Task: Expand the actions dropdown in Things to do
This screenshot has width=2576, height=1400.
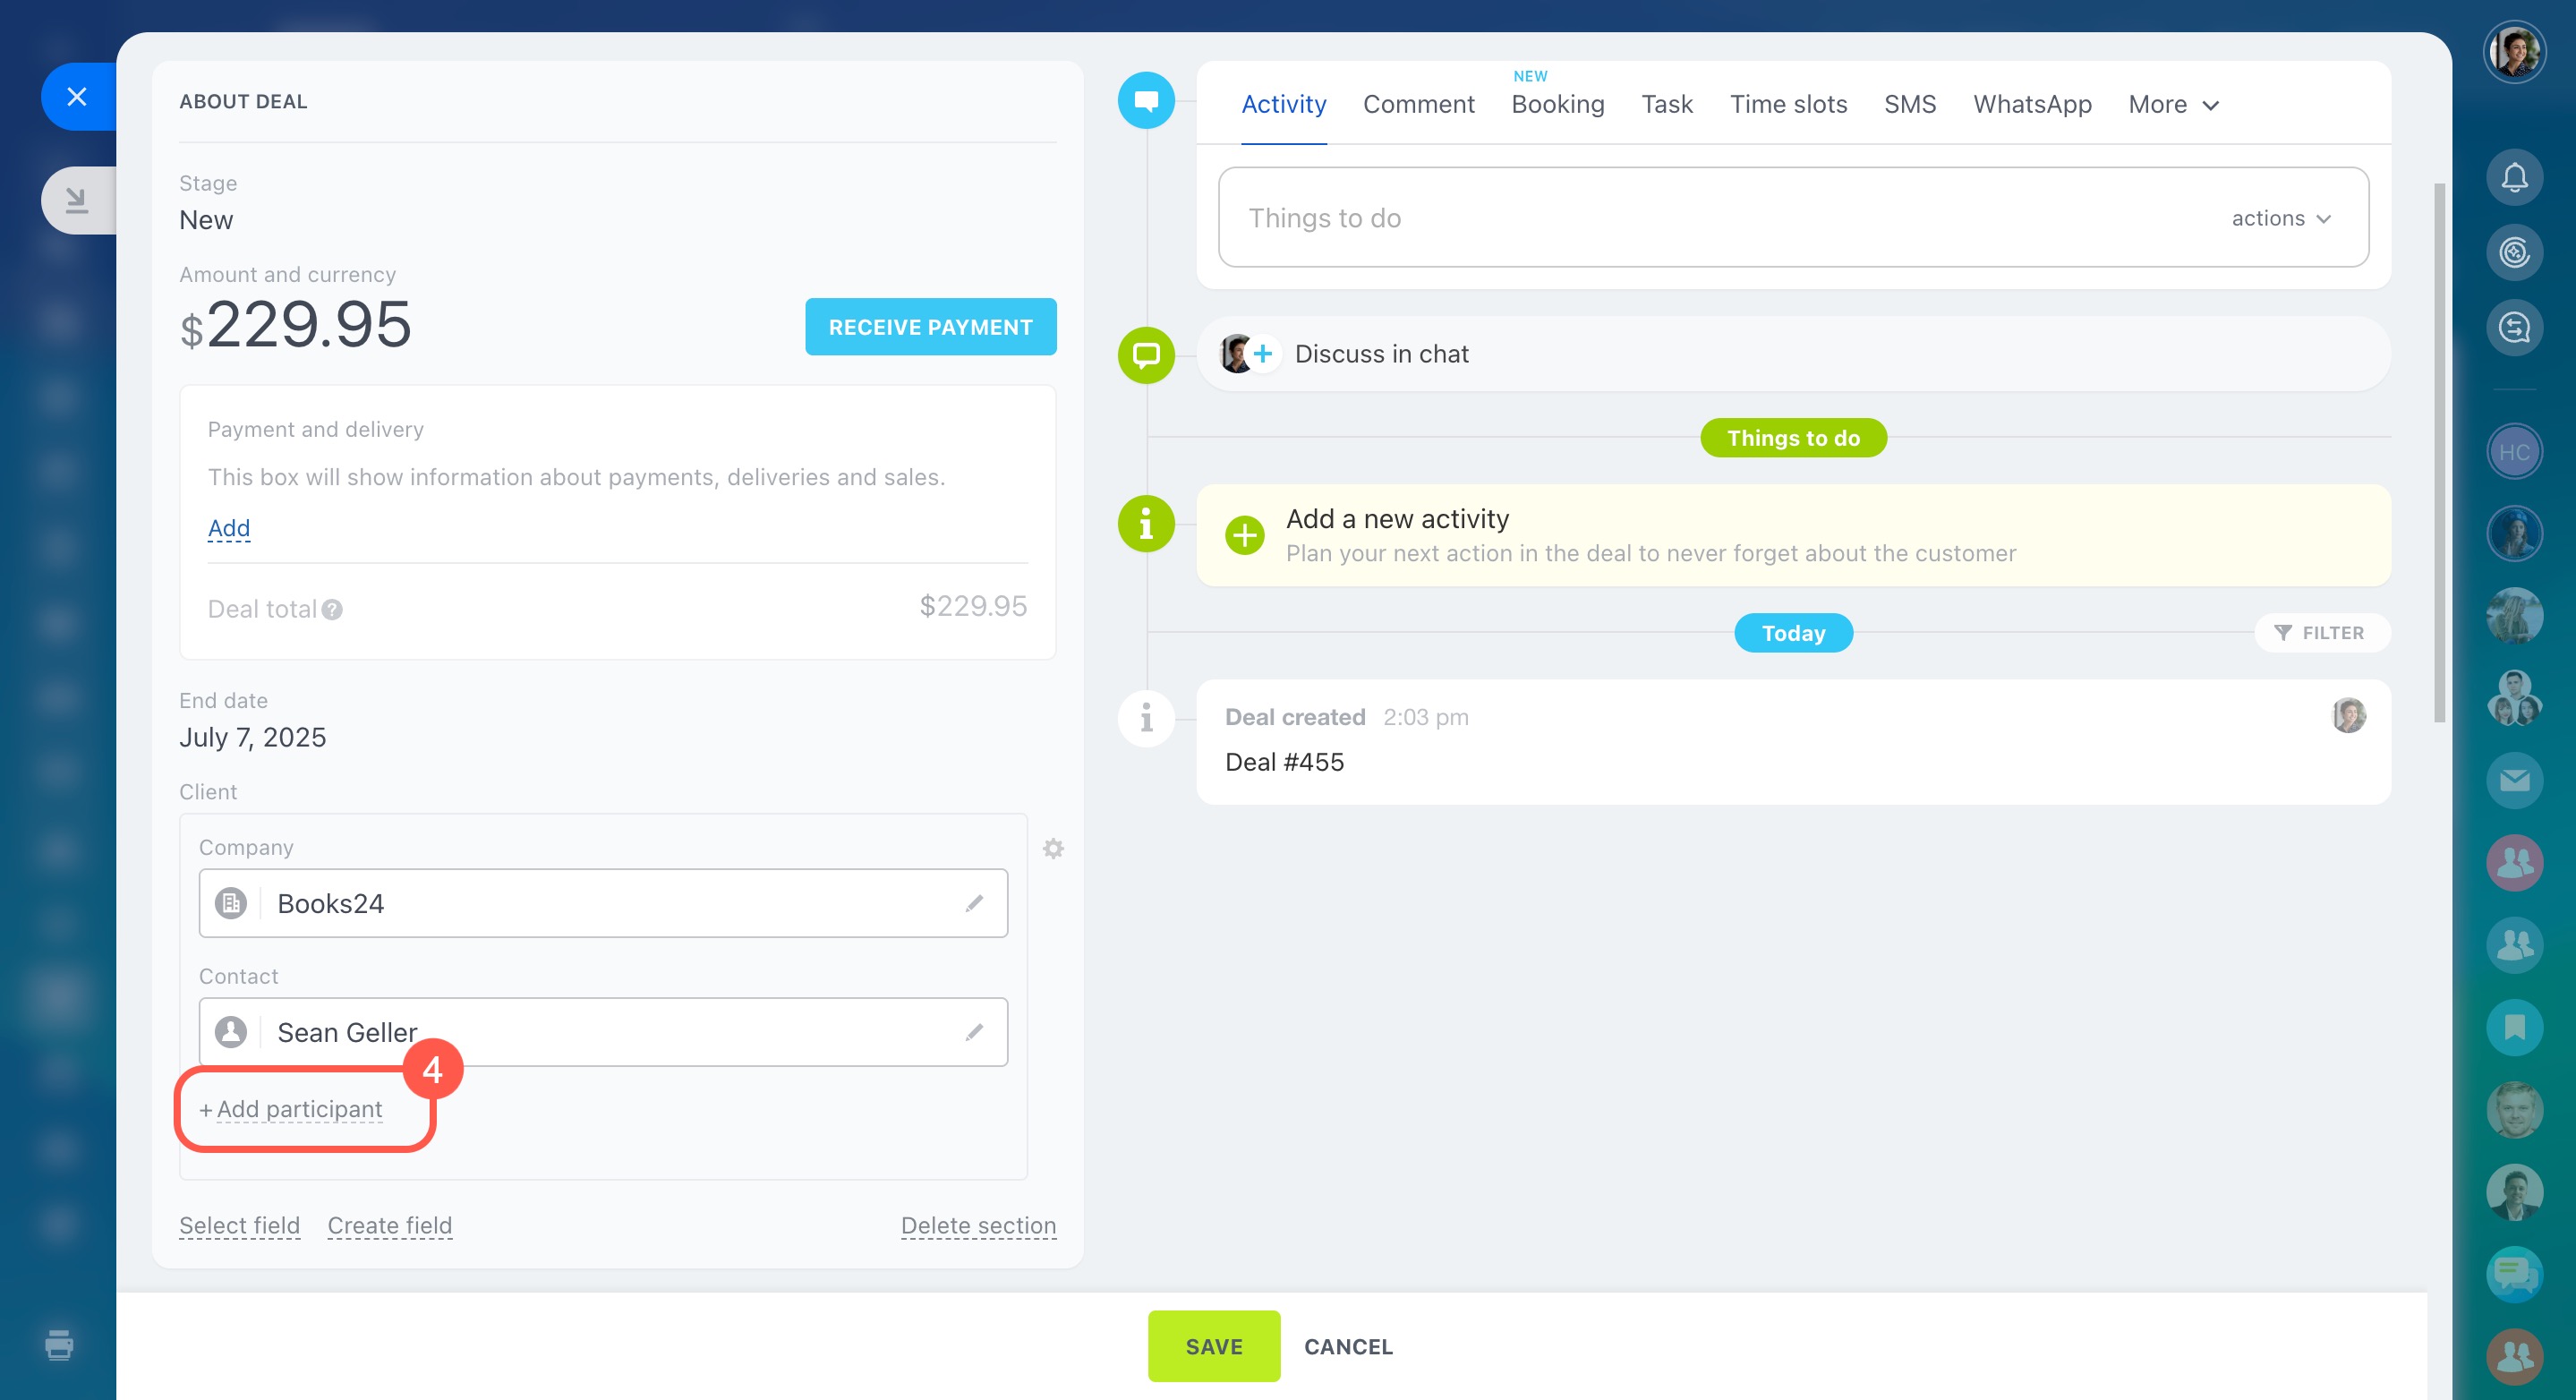Action: tap(2281, 218)
